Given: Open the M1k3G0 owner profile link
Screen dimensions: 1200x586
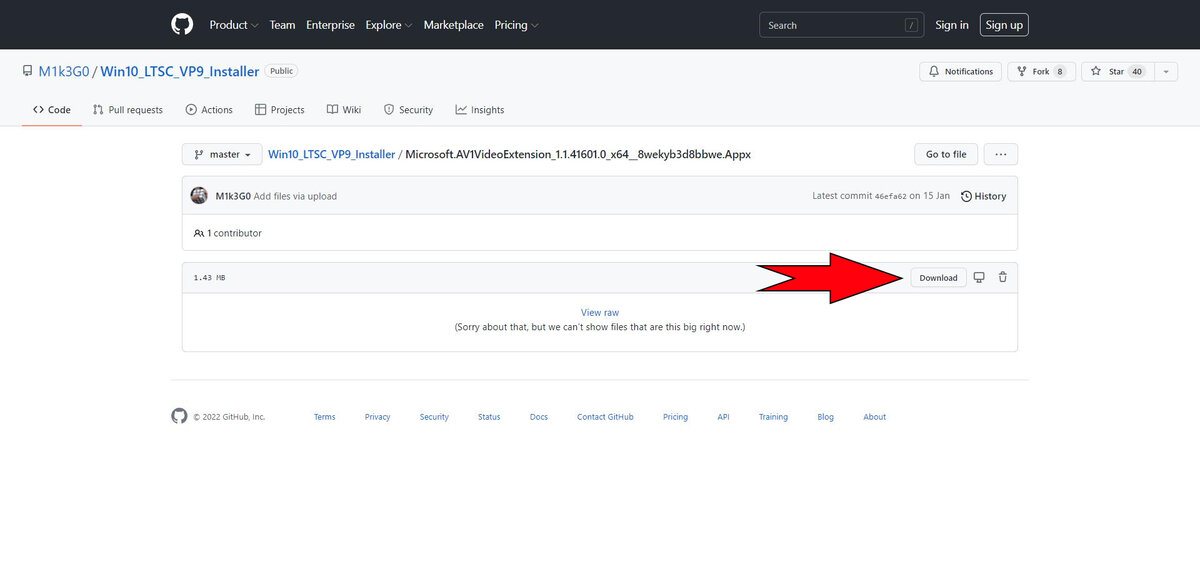Looking at the screenshot, I should pos(64,72).
